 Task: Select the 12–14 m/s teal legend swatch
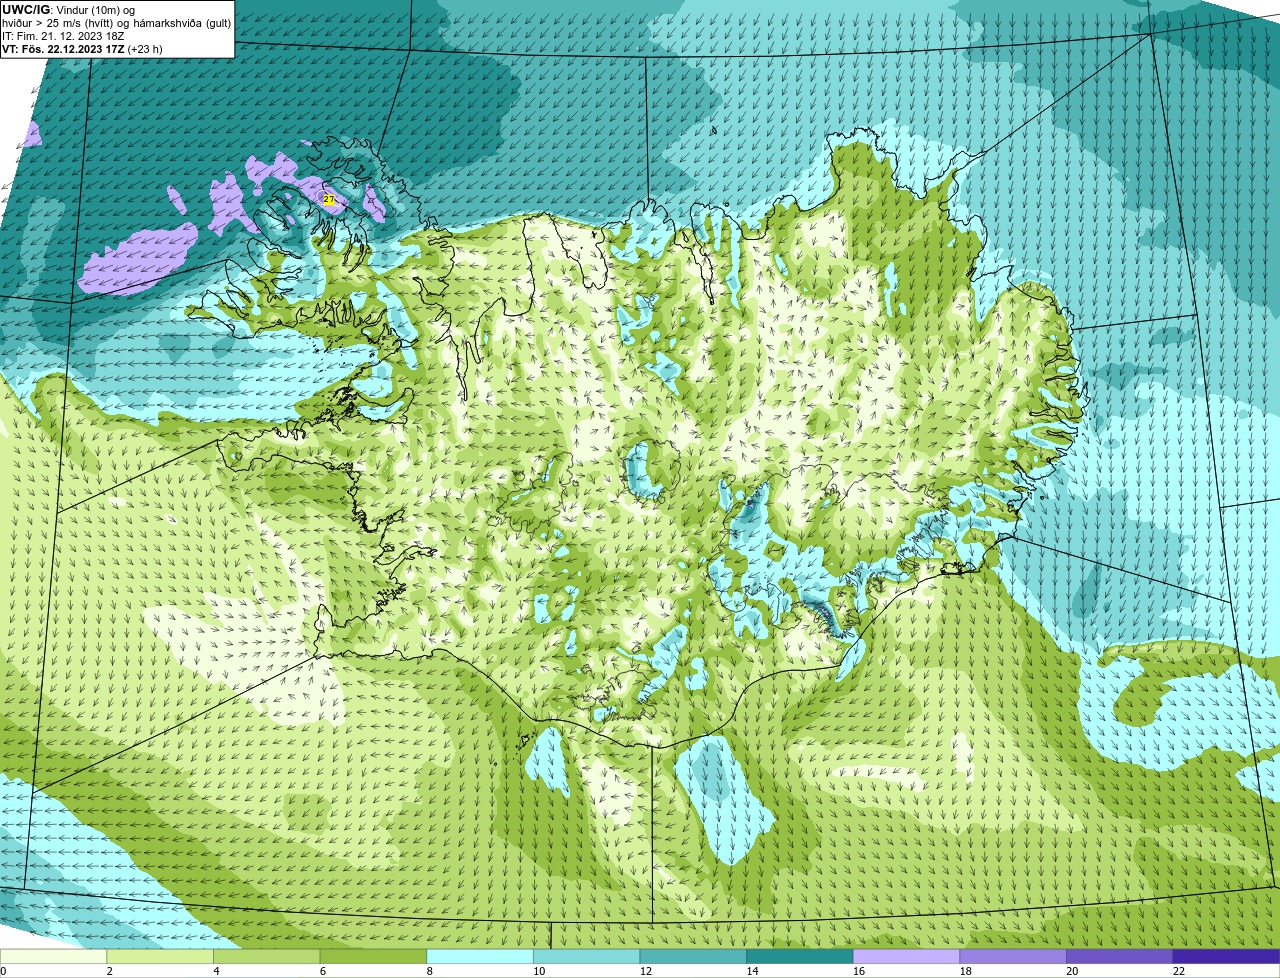tap(693, 956)
